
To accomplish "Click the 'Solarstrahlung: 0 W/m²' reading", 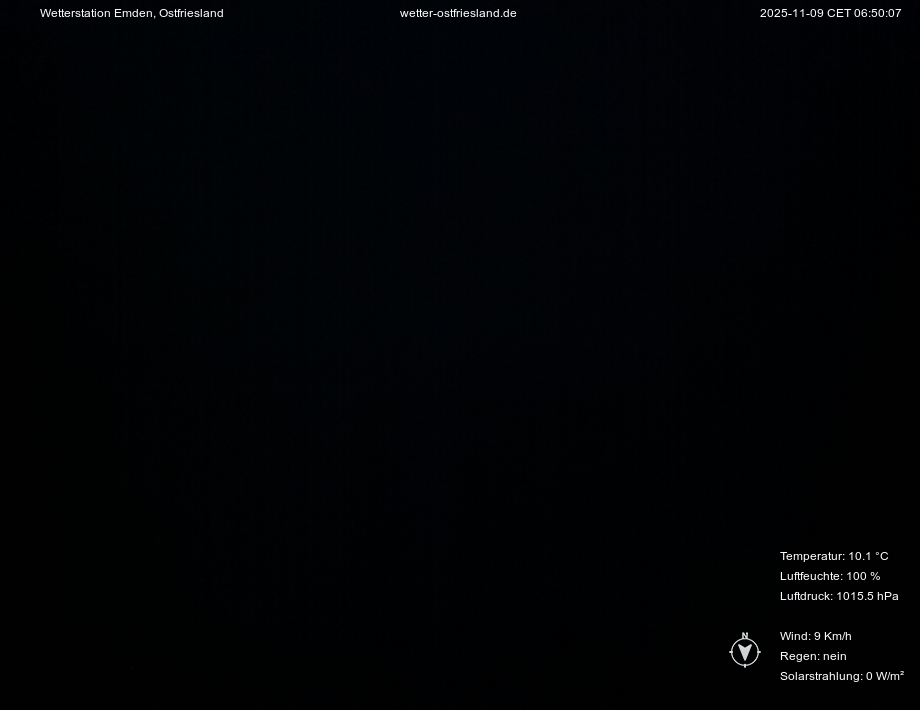I will point(842,676).
